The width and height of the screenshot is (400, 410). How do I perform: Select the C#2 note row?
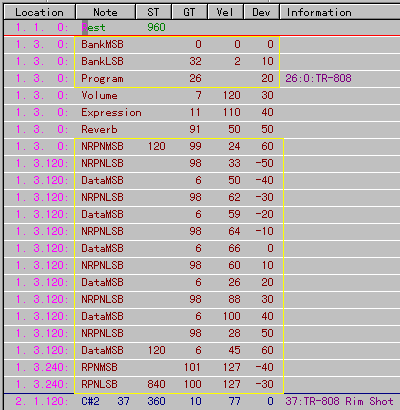click(202, 401)
